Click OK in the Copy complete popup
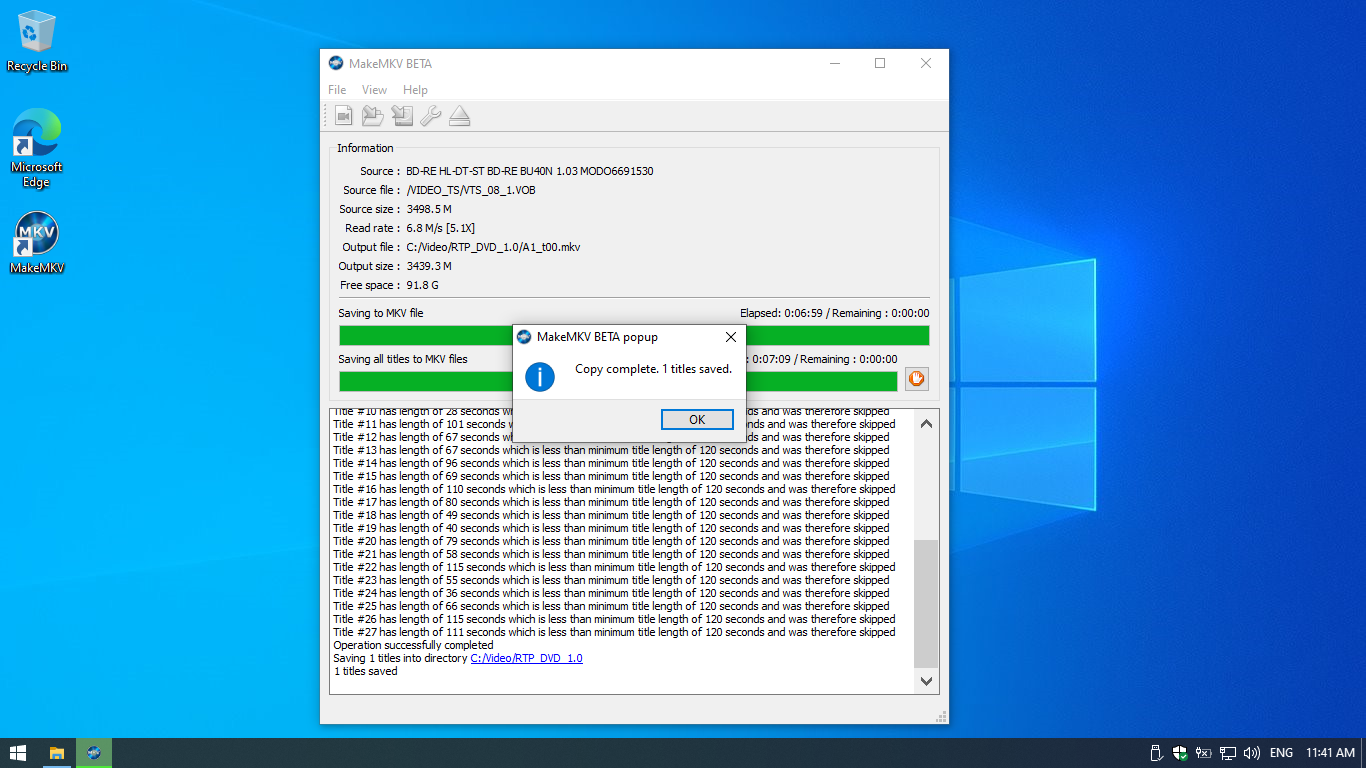1366x768 pixels. click(x=697, y=420)
